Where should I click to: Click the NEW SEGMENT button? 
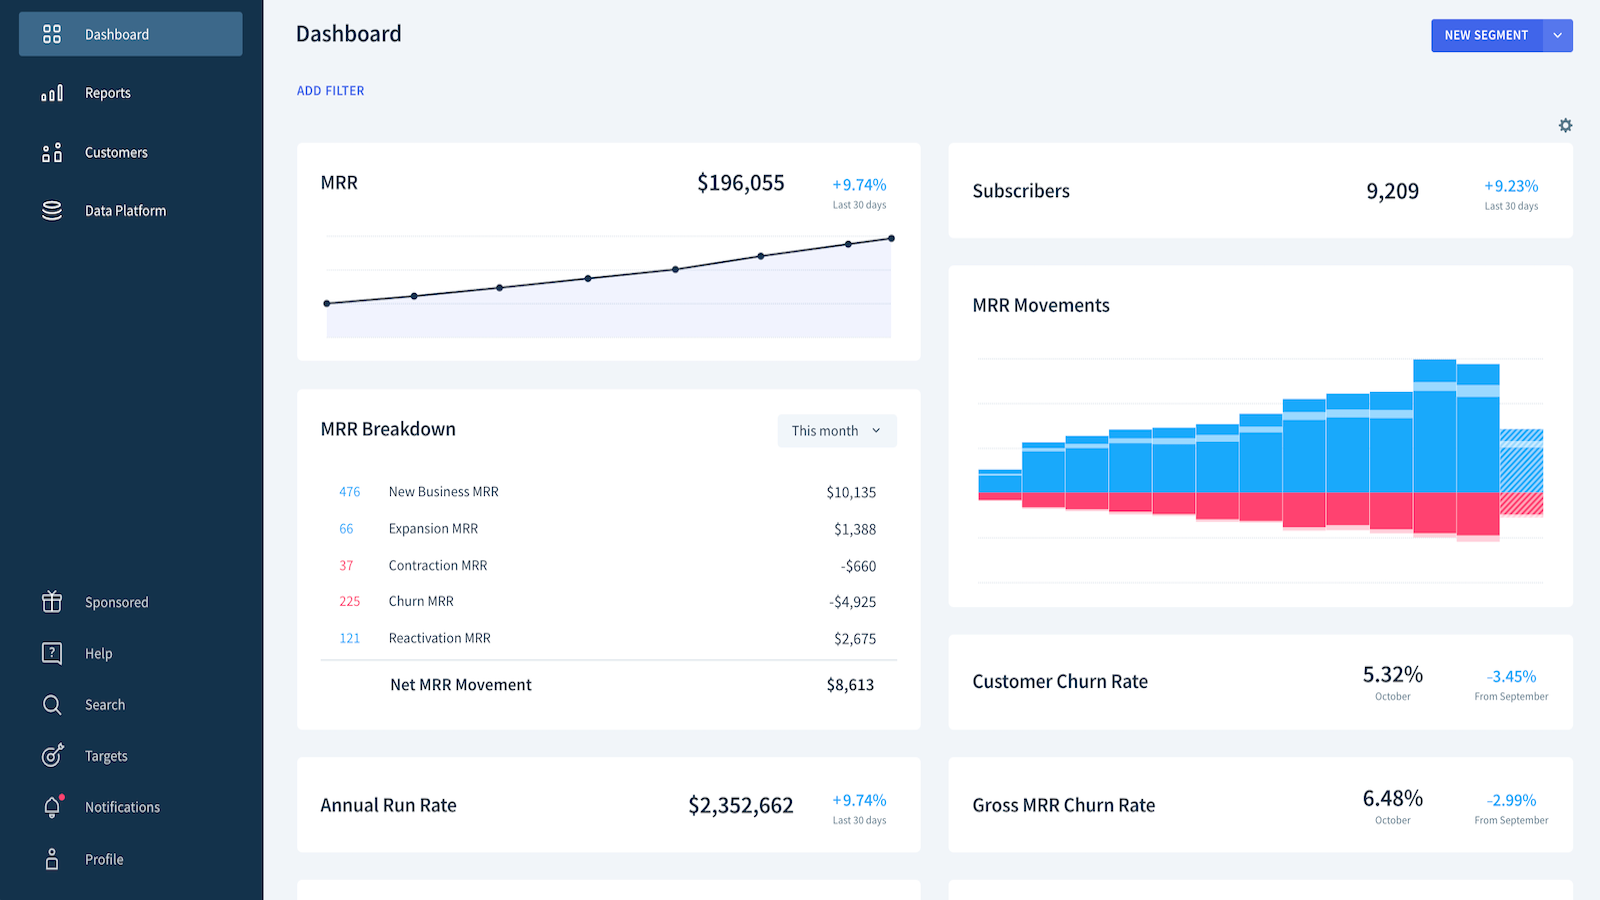1486,35
